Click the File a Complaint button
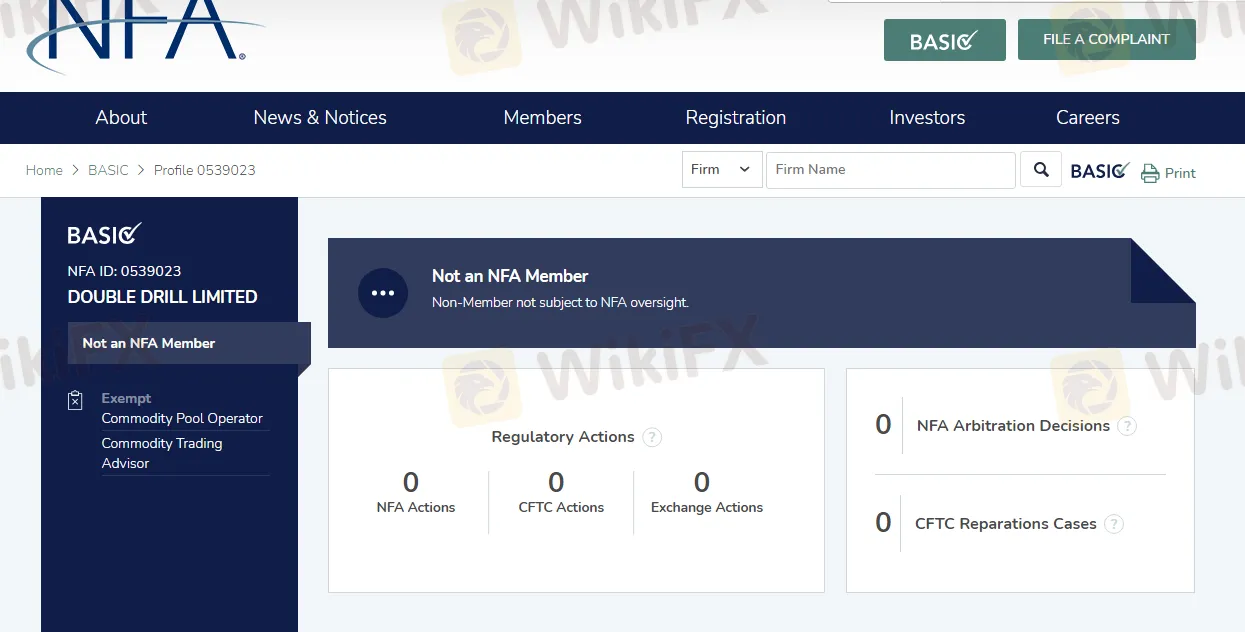Viewport: 1245px width, 632px height. coord(1106,39)
